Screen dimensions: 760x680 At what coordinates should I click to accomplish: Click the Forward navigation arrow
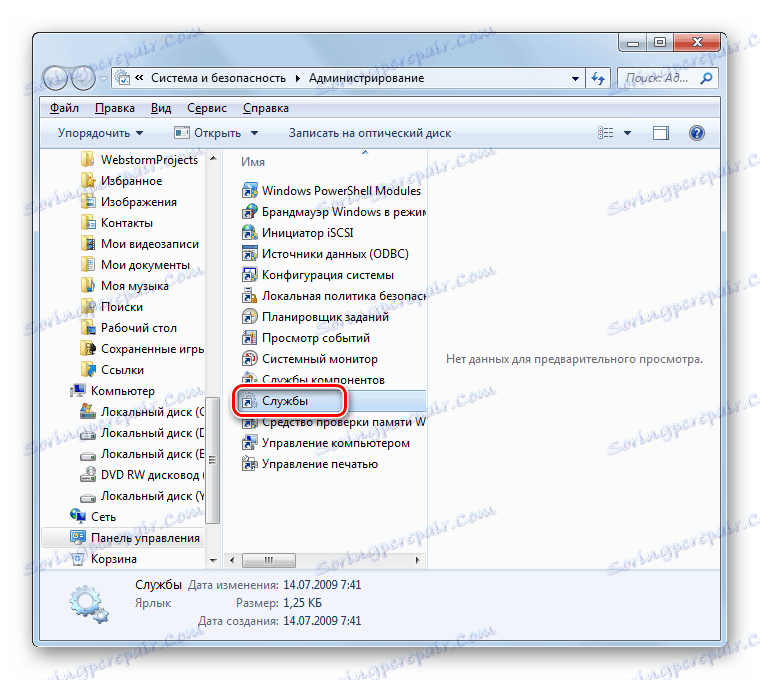(83, 78)
